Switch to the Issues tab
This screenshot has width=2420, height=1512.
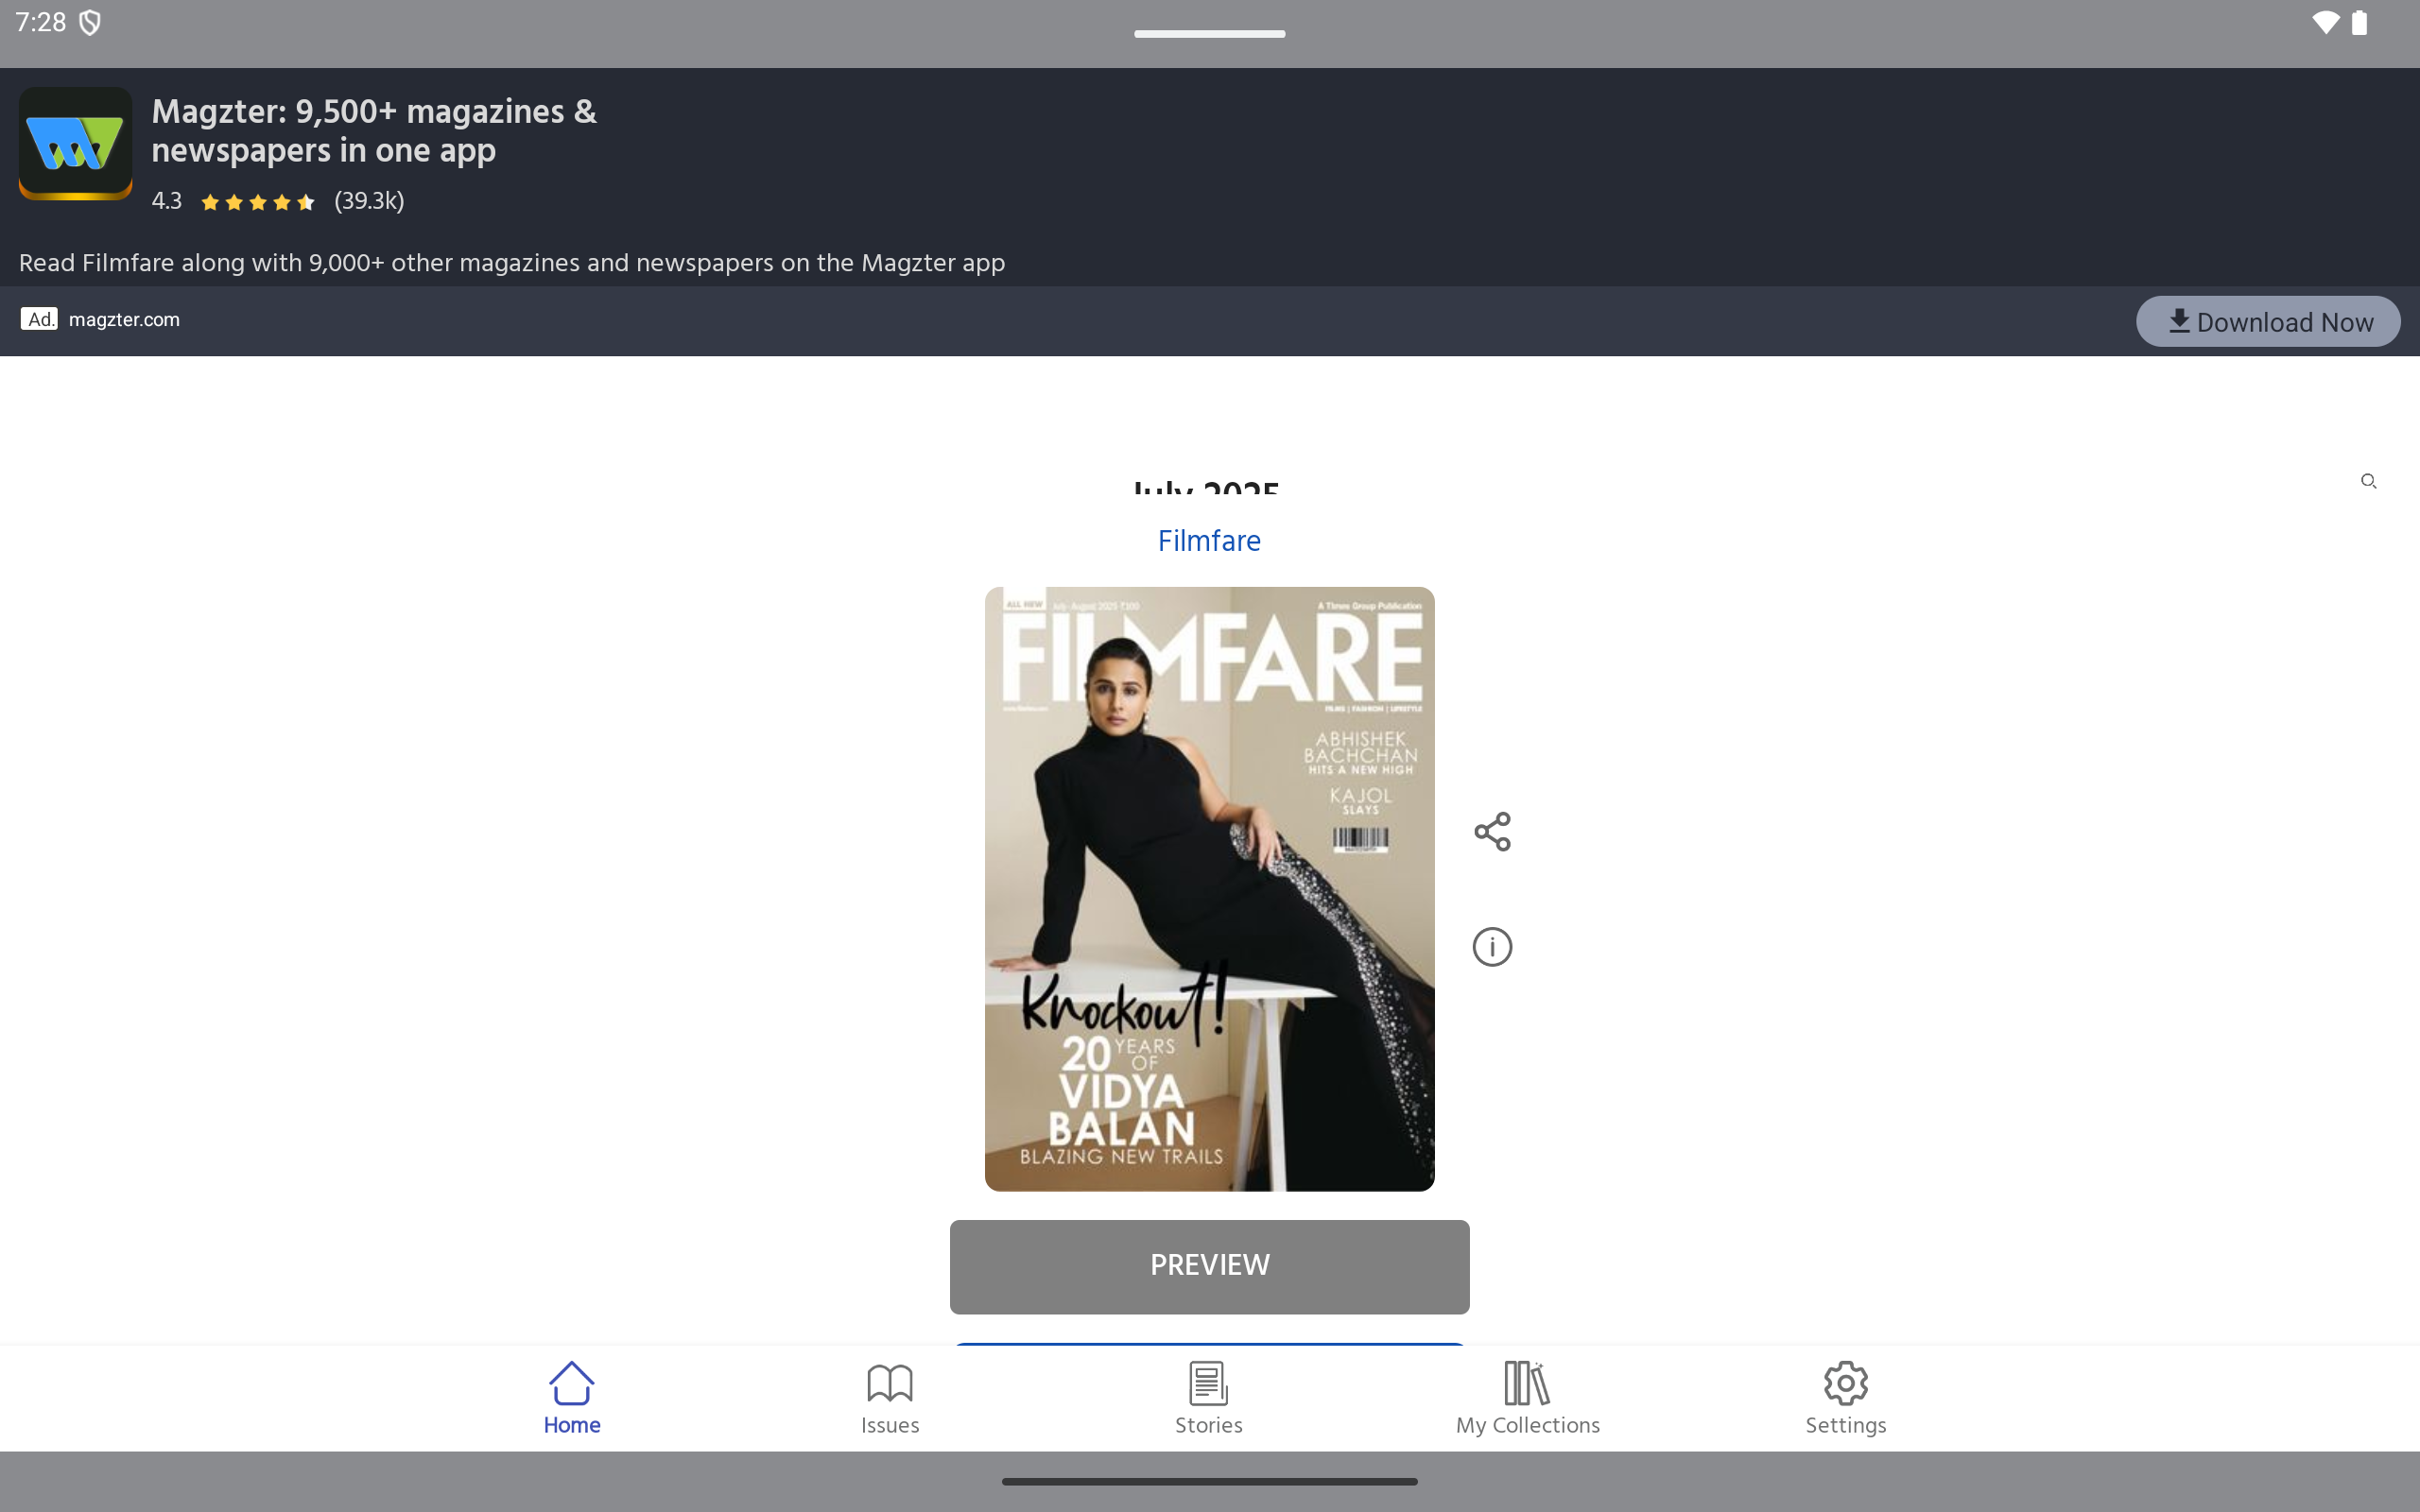pos(889,1424)
